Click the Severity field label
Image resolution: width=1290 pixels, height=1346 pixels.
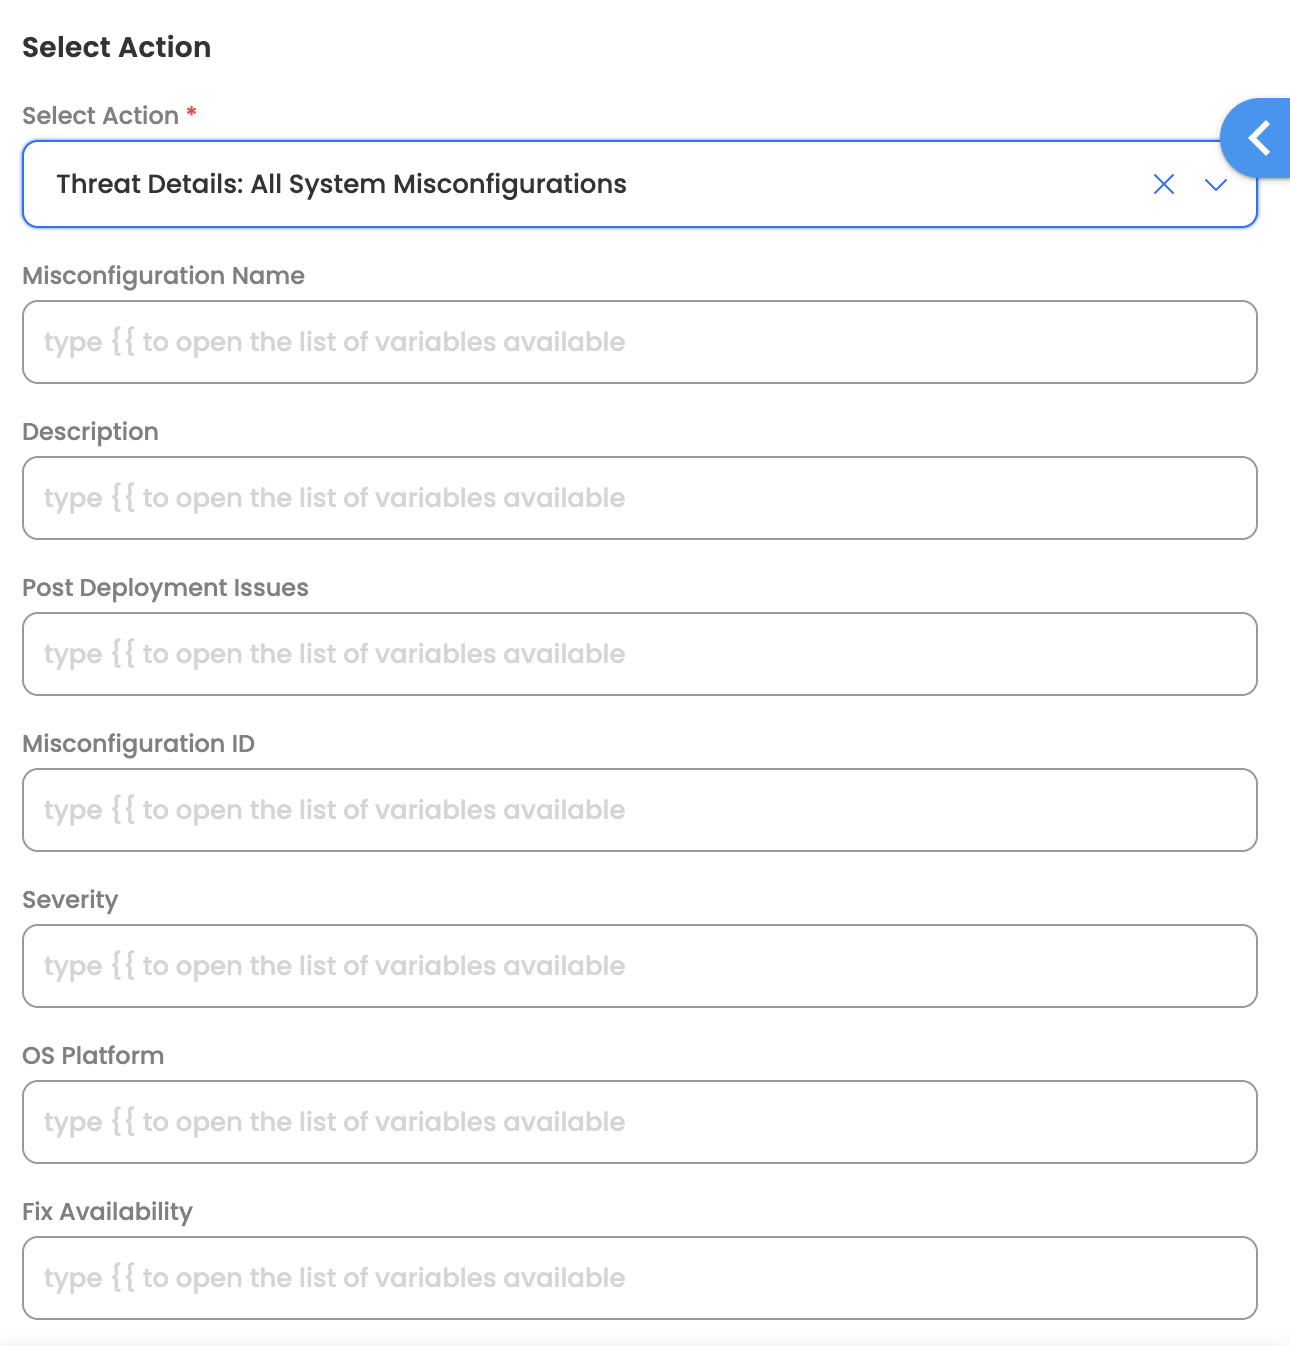[70, 900]
